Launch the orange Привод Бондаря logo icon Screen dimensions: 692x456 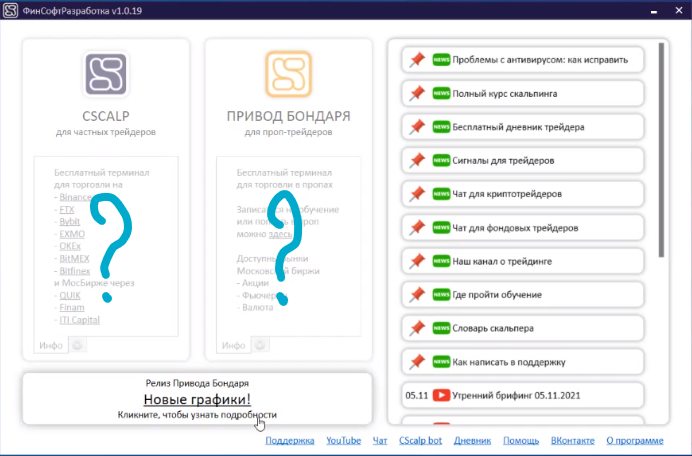point(289,74)
